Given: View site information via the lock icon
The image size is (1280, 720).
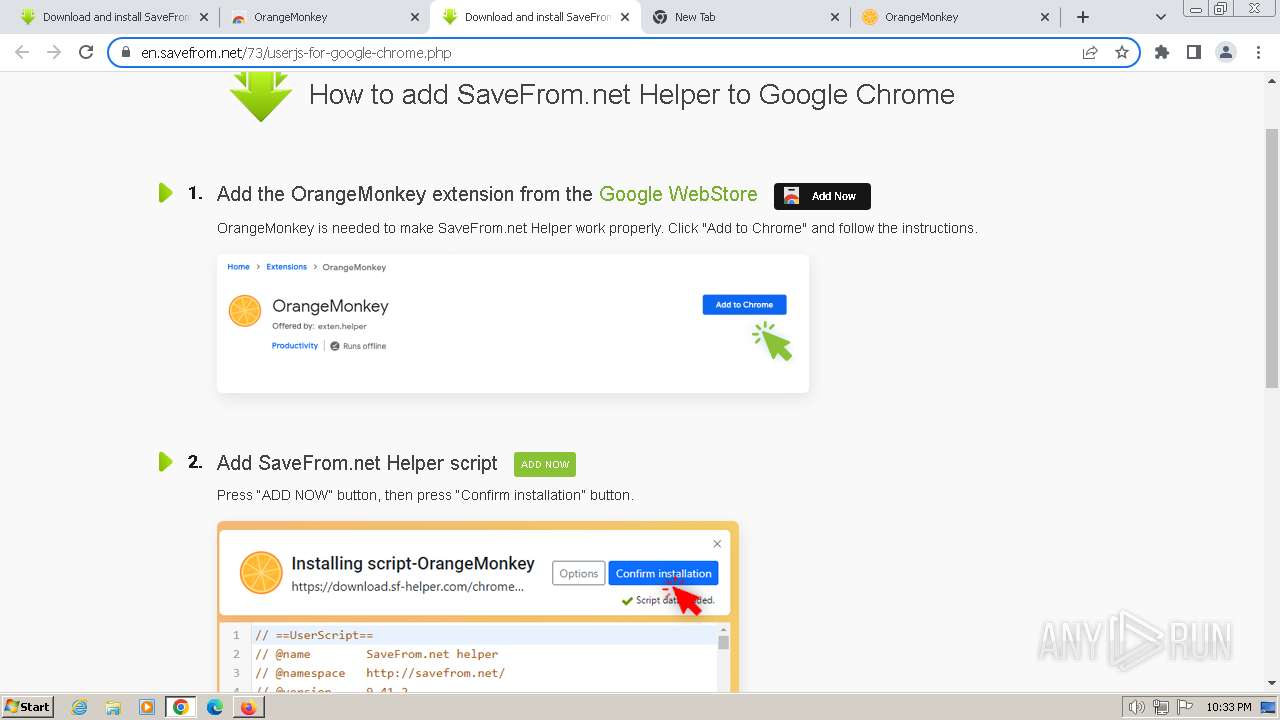Looking at the screenshot, I should [x=126, y=52].
